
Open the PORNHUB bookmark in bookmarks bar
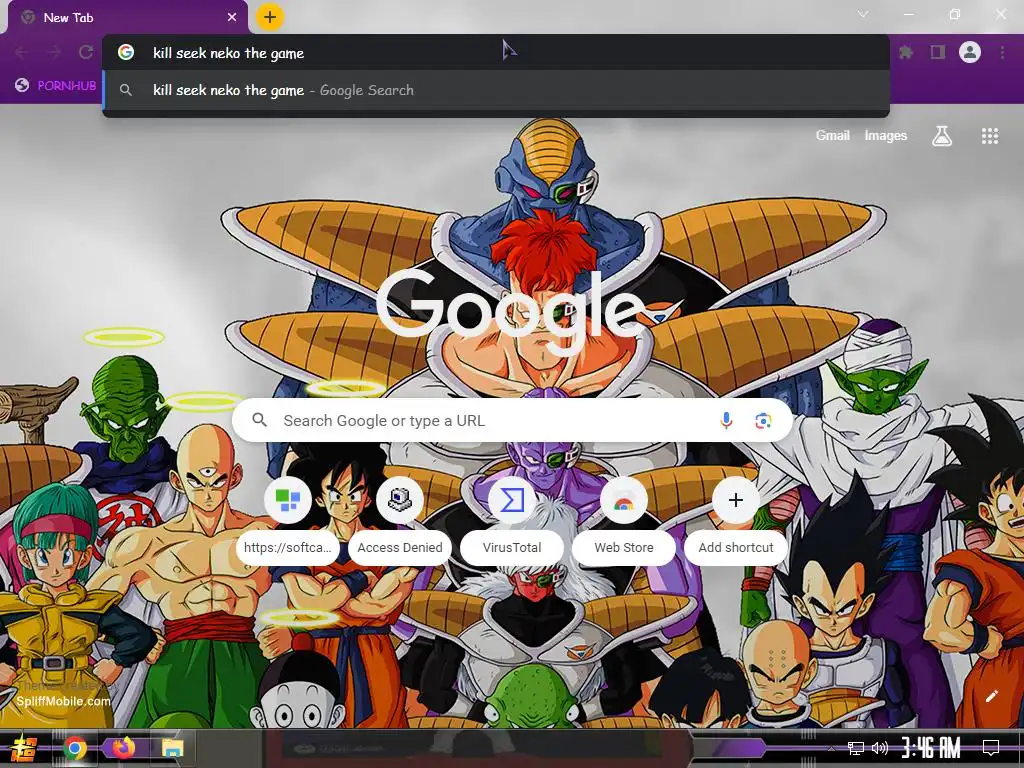pos(56,85)
